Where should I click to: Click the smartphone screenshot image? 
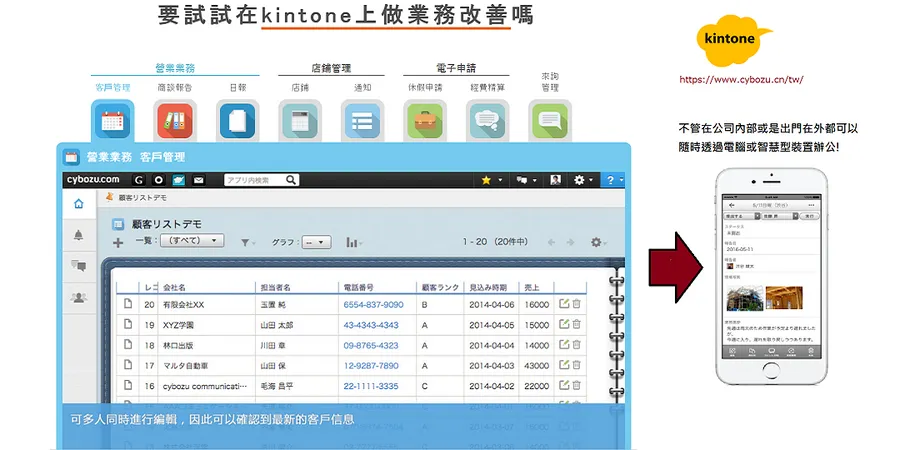[x=770, y=277]
